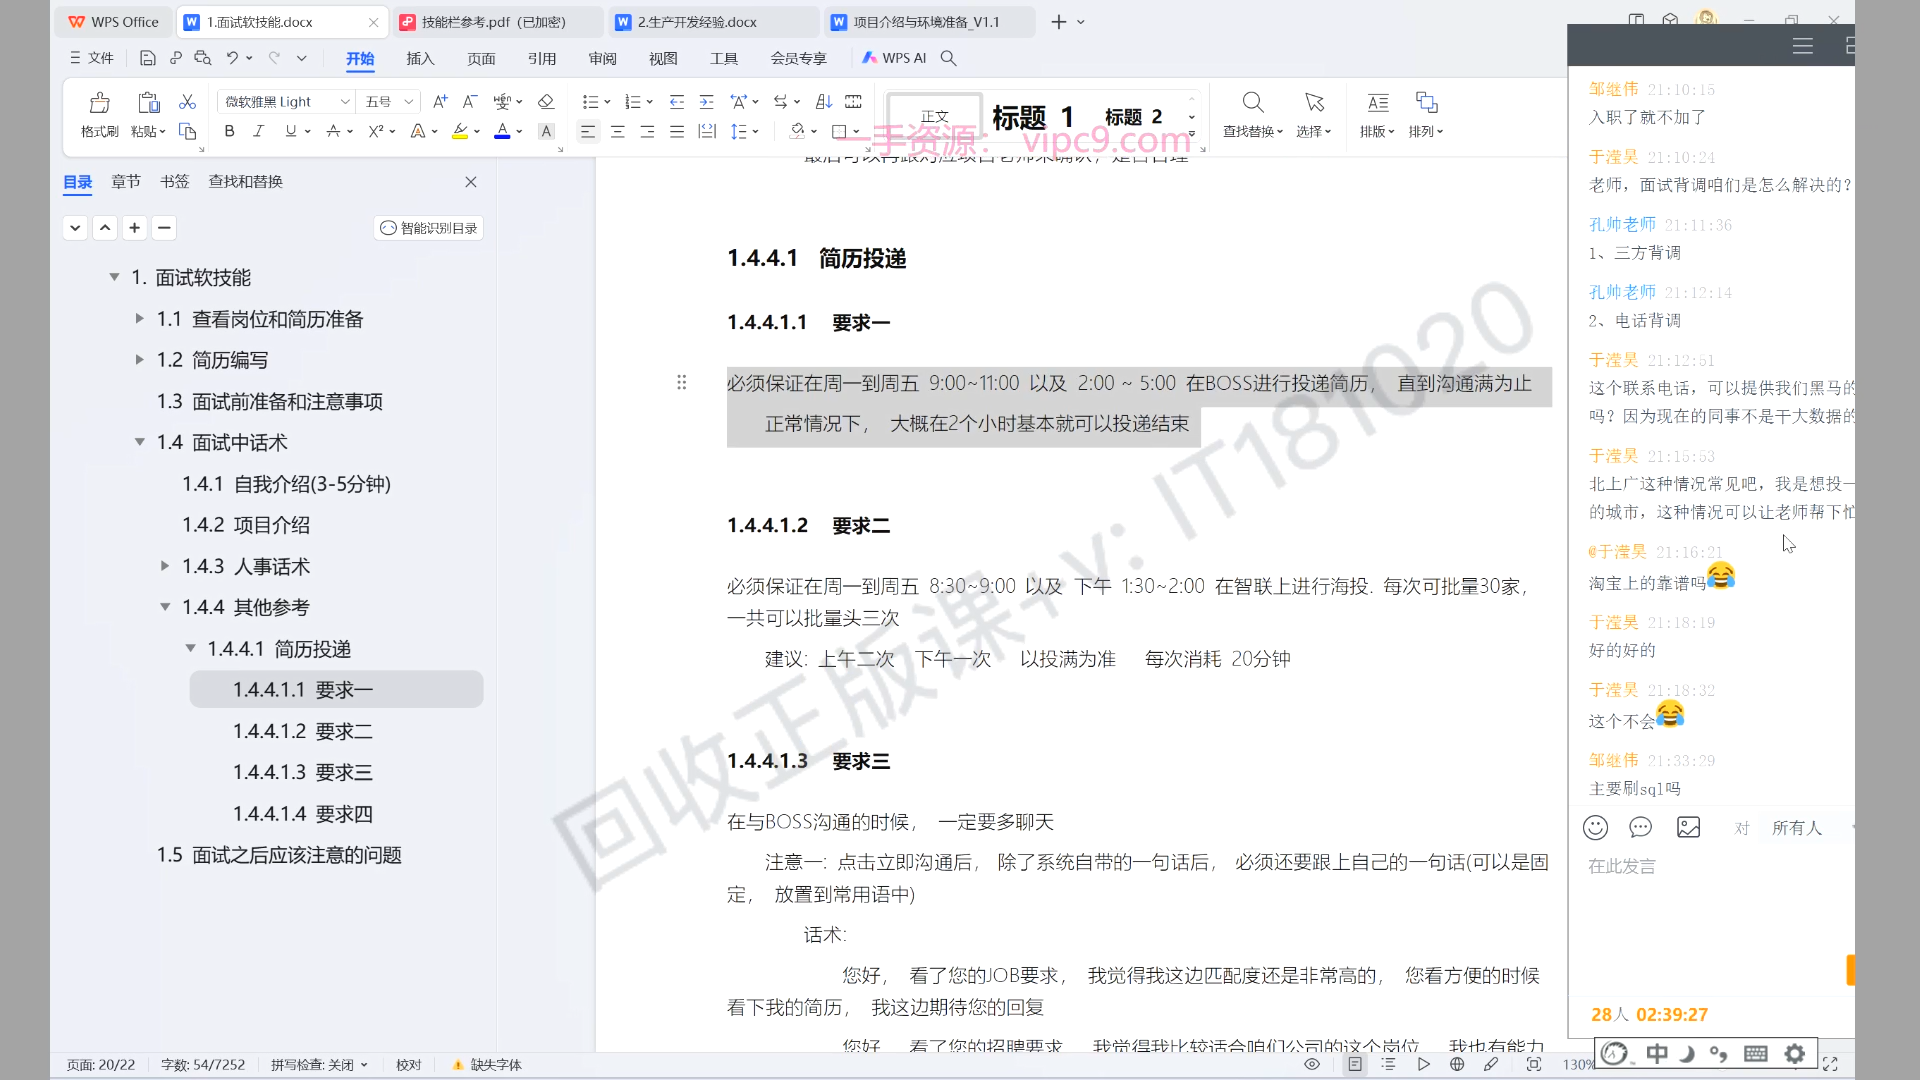Toggle italic formatting
The image size is (1920, 1080).
coord(258,131)
